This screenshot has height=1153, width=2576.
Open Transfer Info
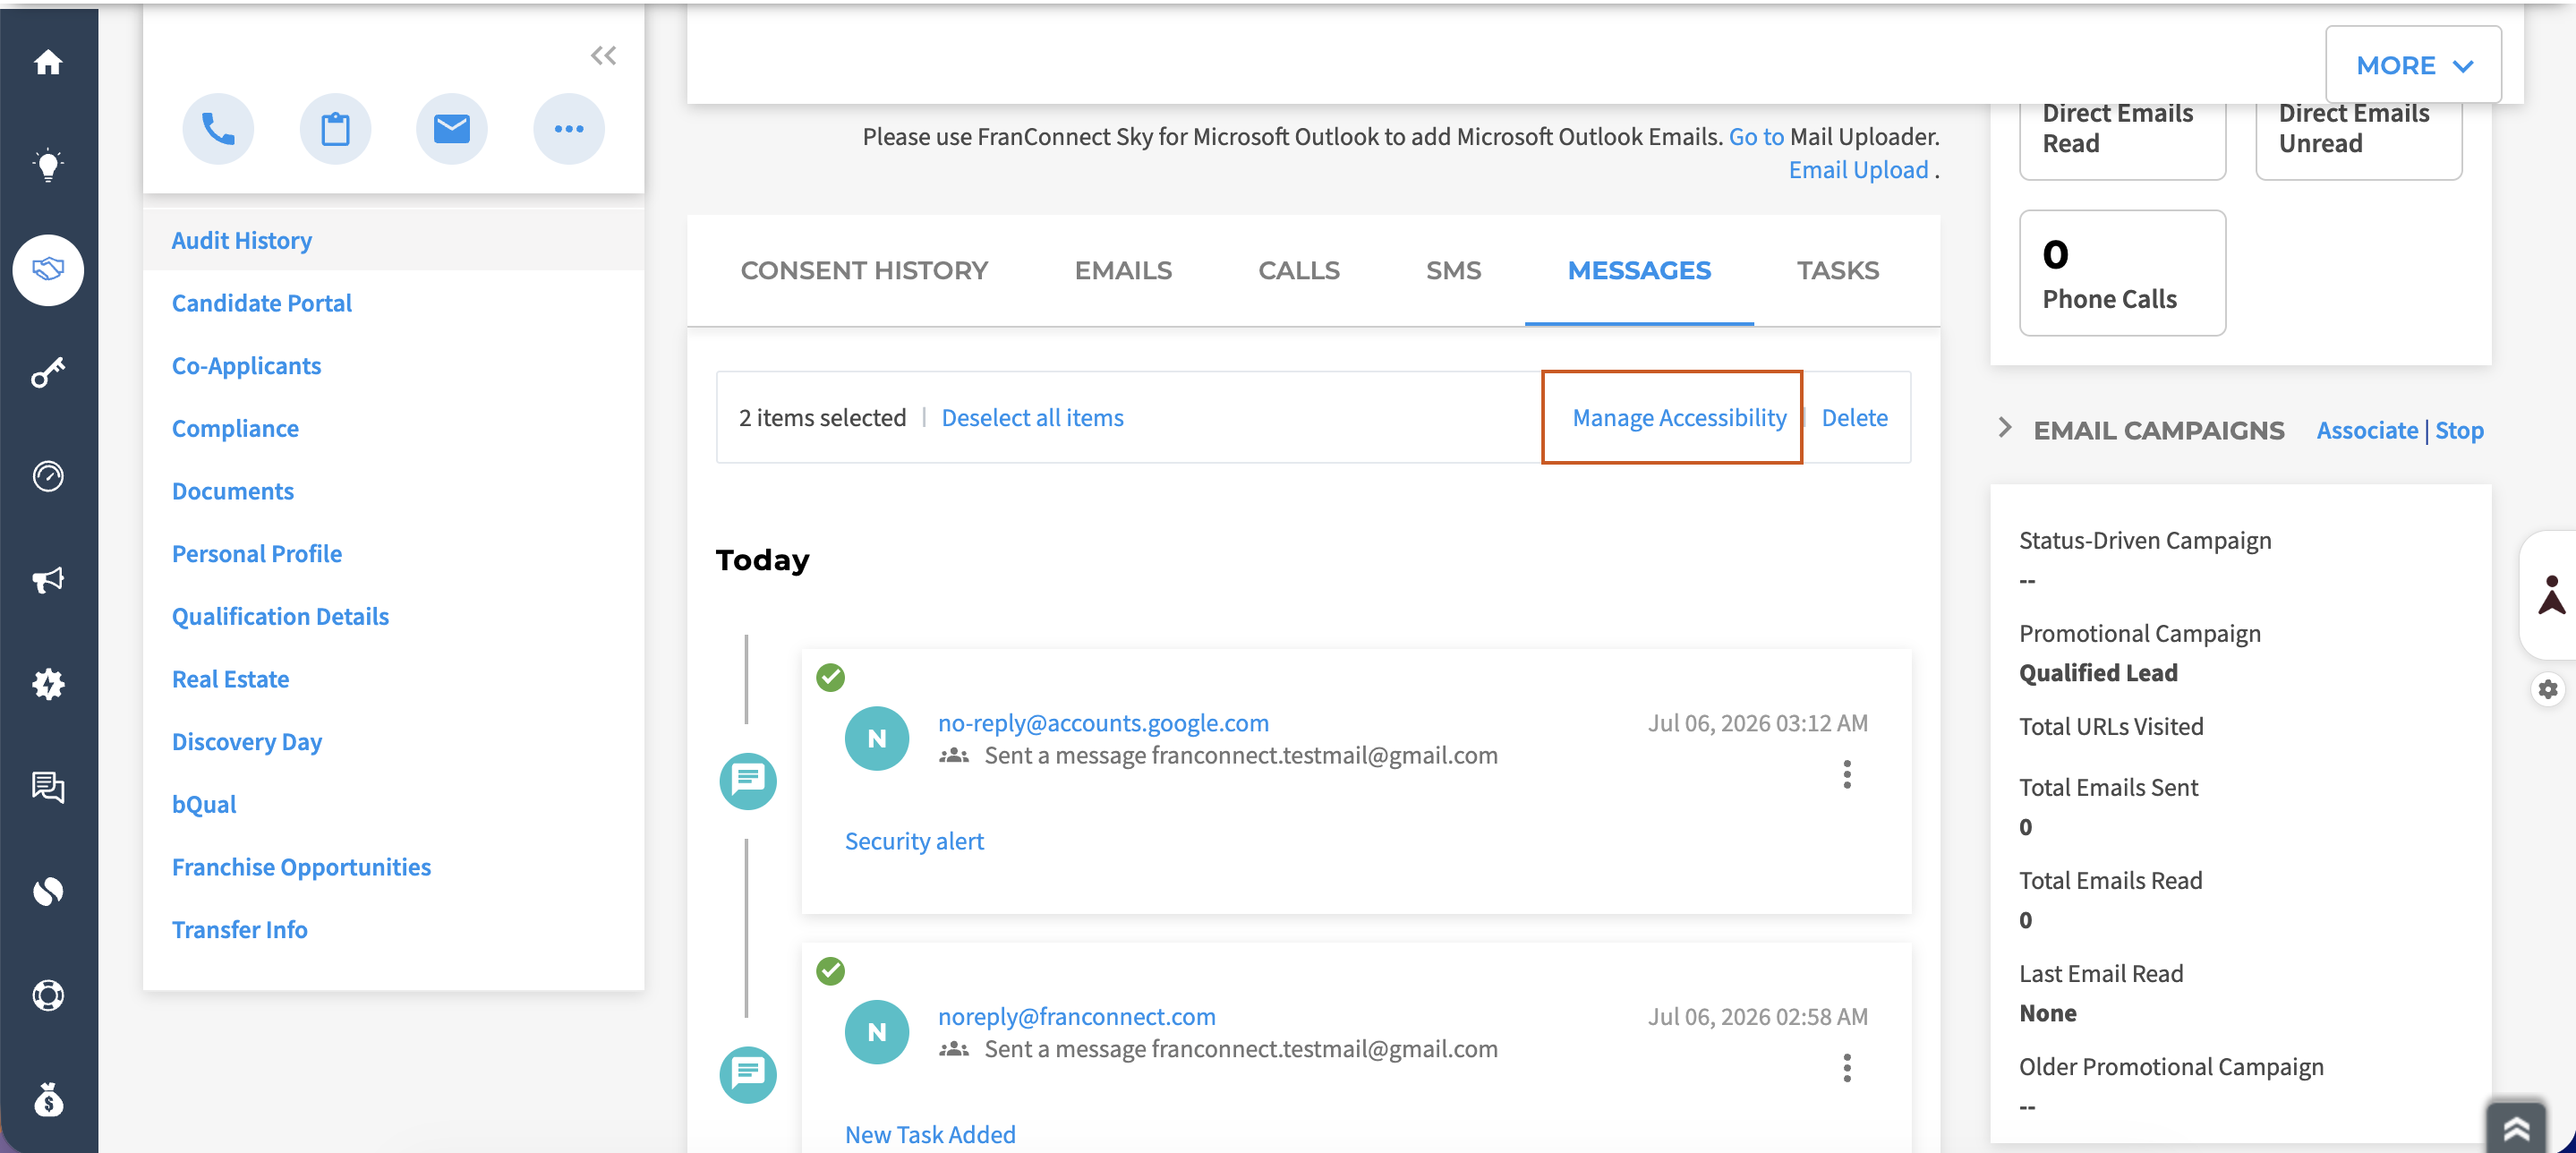pos(240,930)
